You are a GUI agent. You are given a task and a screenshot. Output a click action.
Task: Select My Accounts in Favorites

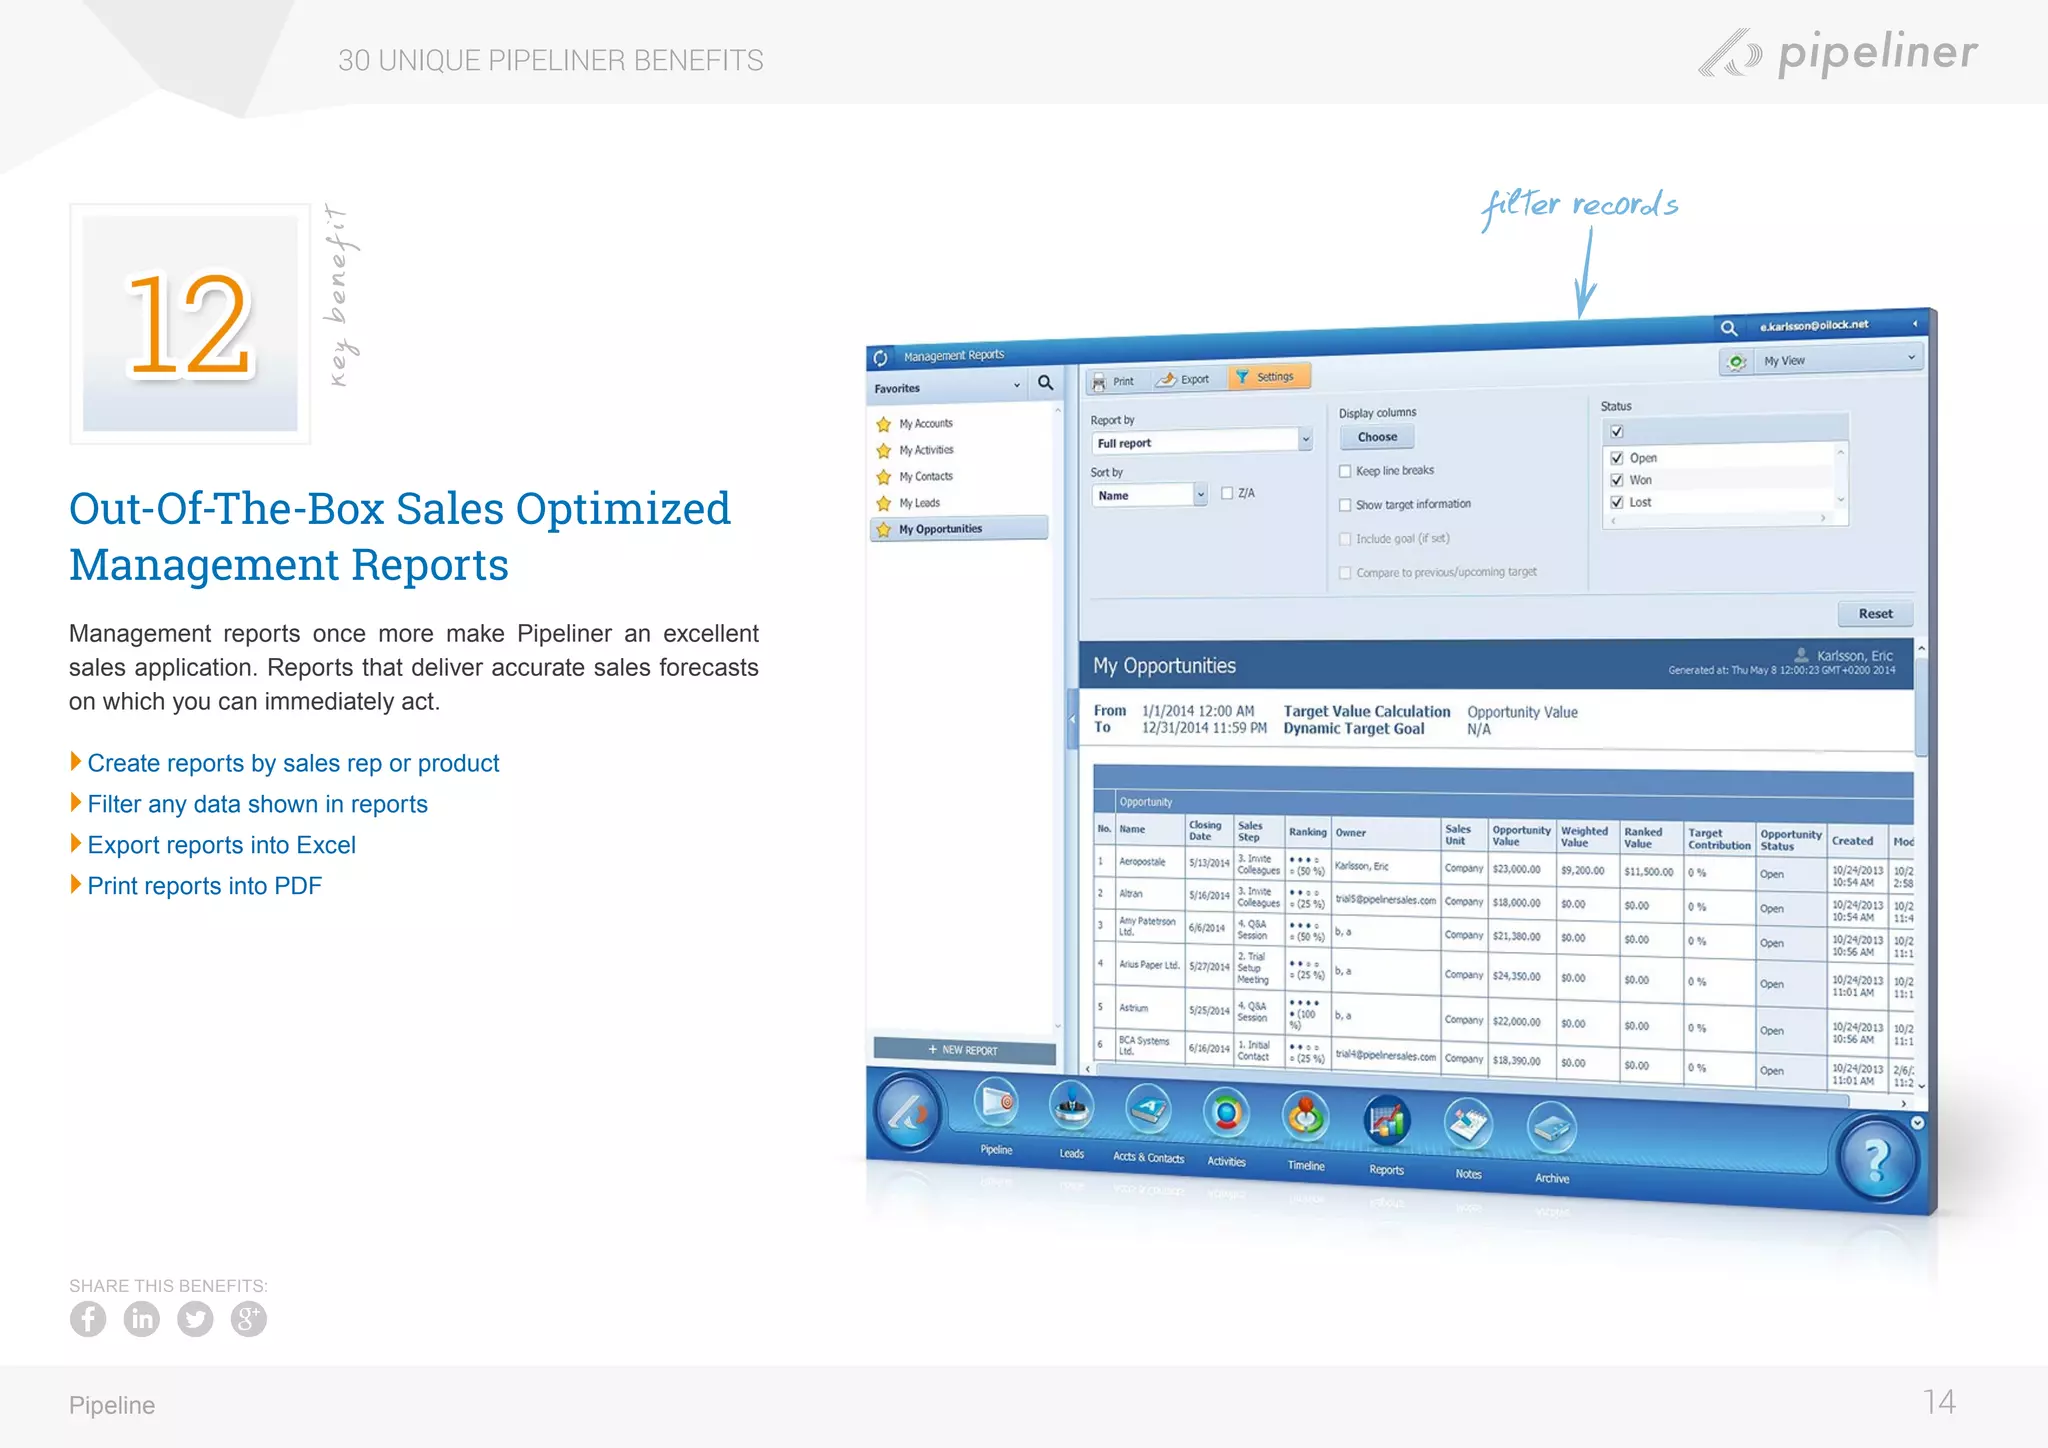pos(926,424)
